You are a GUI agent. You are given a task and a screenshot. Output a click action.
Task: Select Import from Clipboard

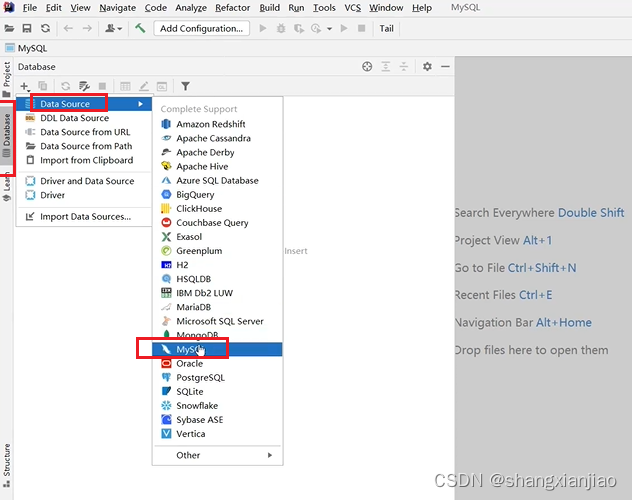point(84,160)
